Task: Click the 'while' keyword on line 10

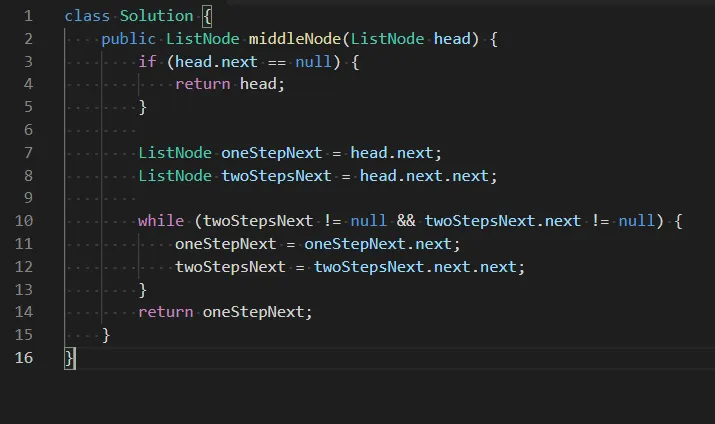Action: point(161,221)
